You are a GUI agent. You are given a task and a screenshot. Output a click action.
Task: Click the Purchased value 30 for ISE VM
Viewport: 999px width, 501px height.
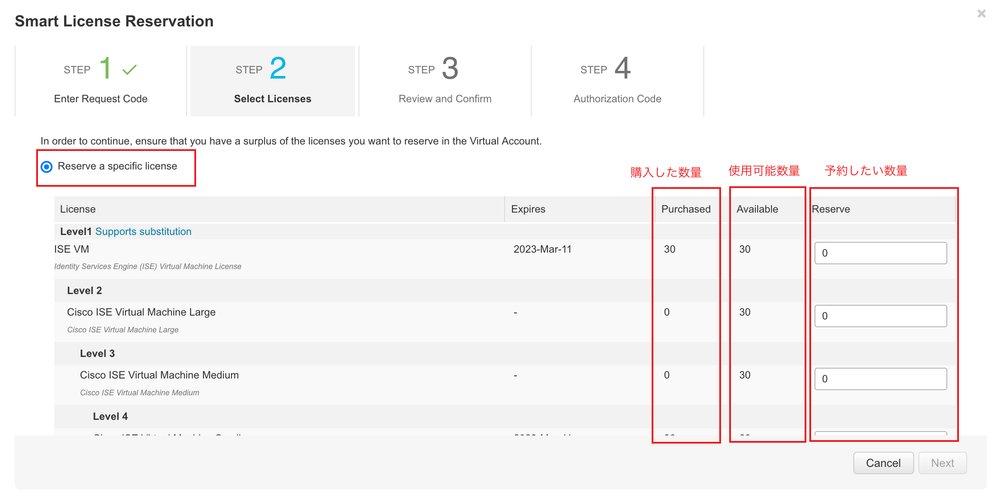coord(670,249)
